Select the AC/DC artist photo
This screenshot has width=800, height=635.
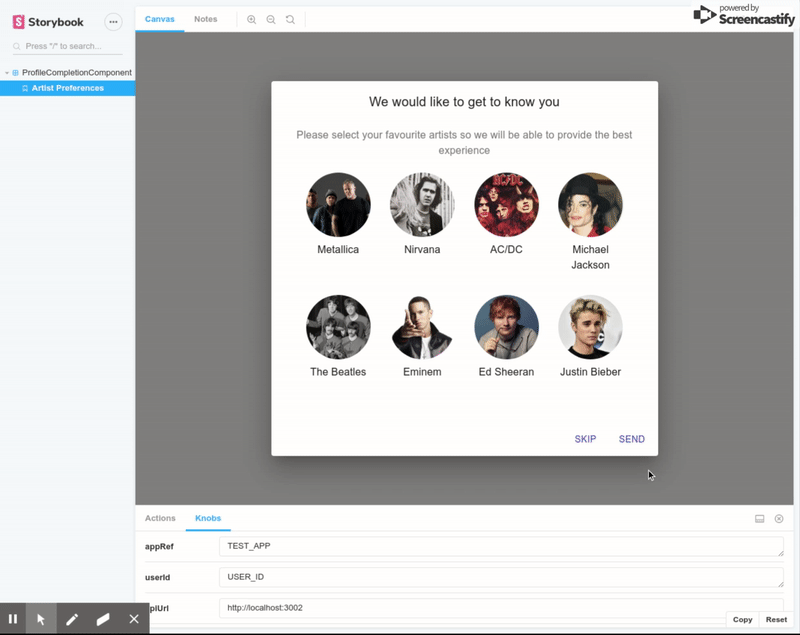point(506,205)
